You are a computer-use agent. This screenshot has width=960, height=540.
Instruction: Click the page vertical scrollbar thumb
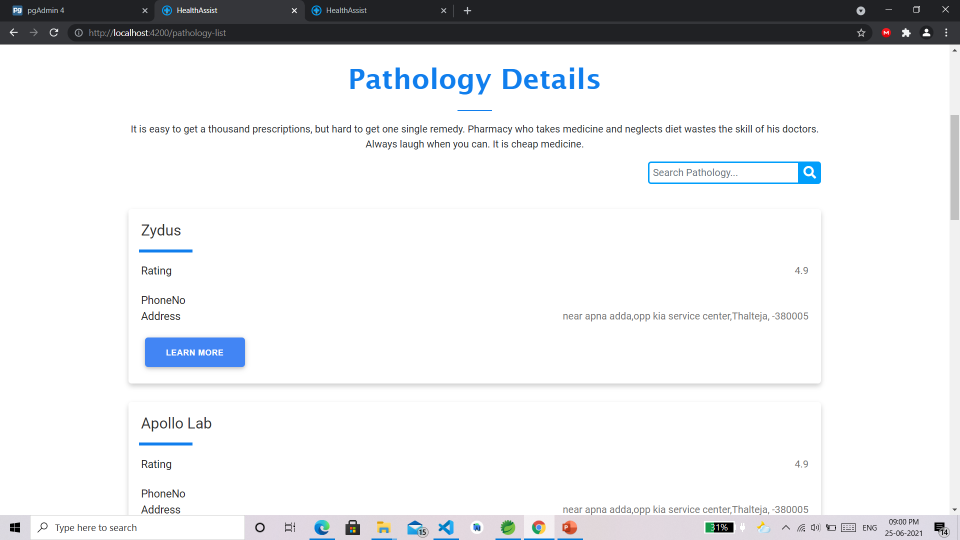(954, 167)
